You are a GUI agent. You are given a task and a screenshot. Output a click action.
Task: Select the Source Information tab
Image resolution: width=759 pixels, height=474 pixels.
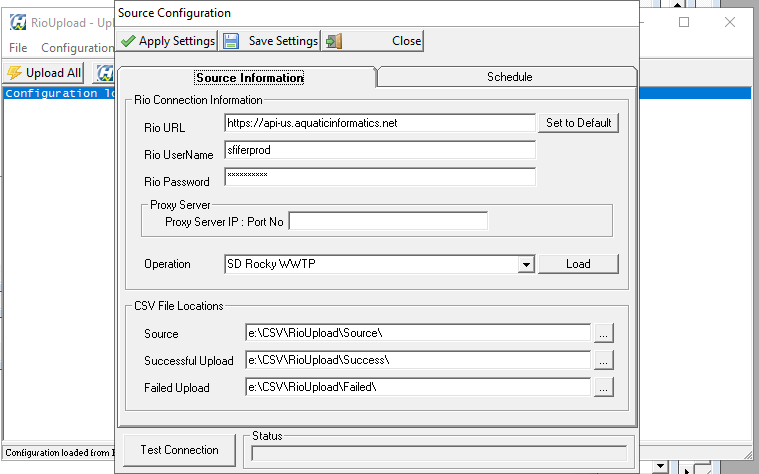tap(249, 77)
